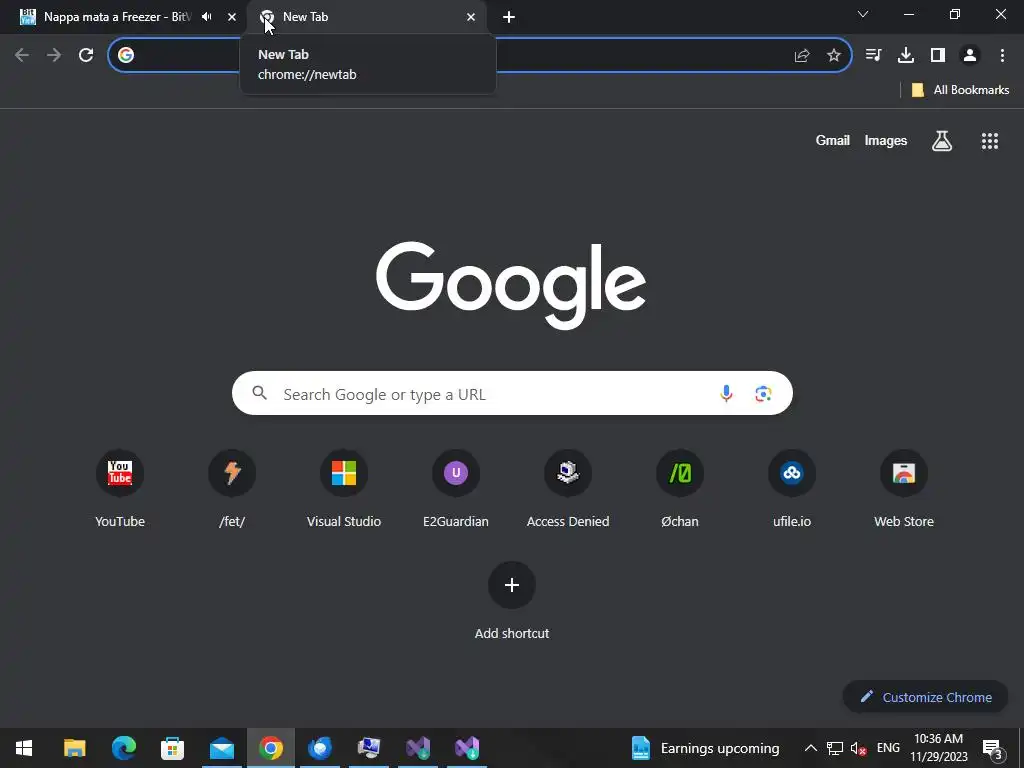Image resolution: width=1024 pixels, height=768 pixels.
Task: Open the Web Store shortcut
Action: (904, 488)
